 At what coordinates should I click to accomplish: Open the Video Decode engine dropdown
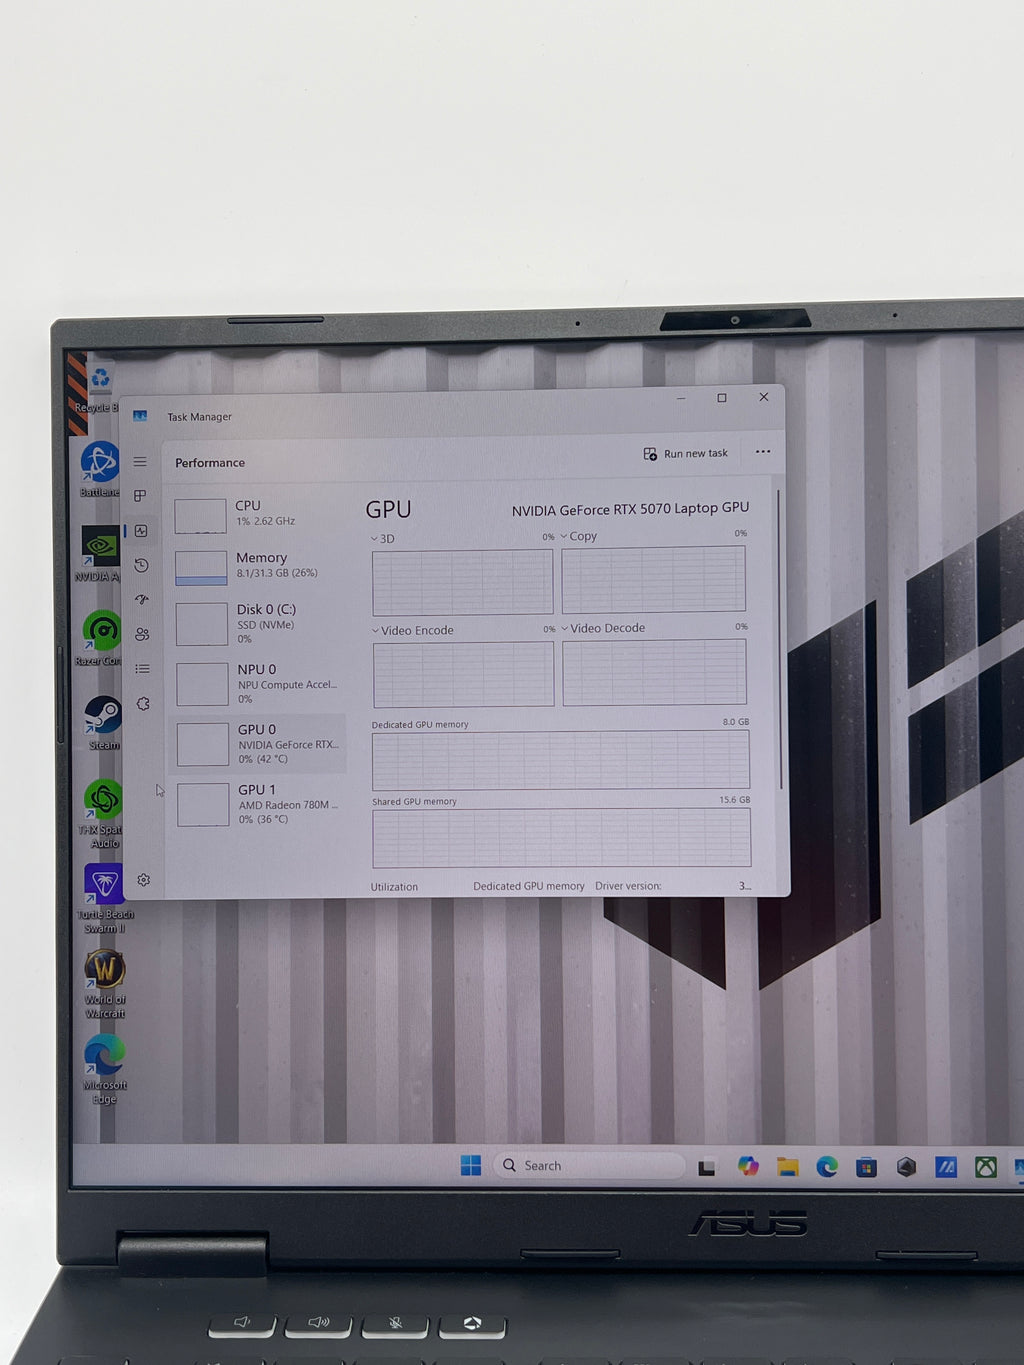click(603, 628)
